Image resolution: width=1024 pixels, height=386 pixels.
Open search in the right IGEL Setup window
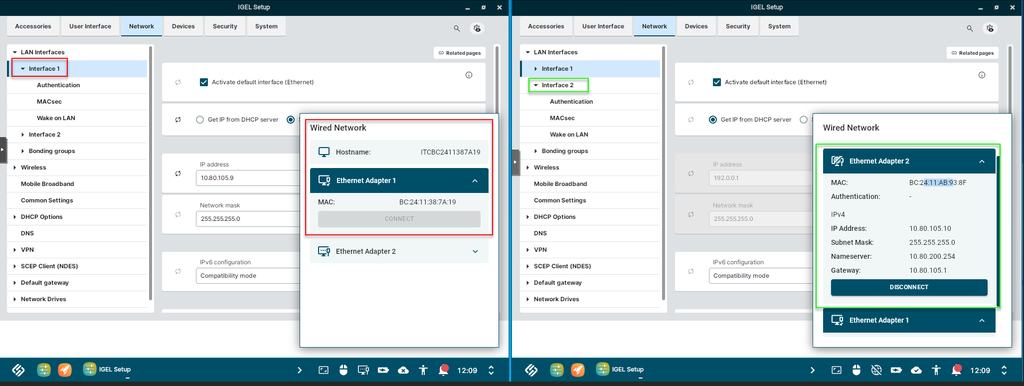[970, 29]
